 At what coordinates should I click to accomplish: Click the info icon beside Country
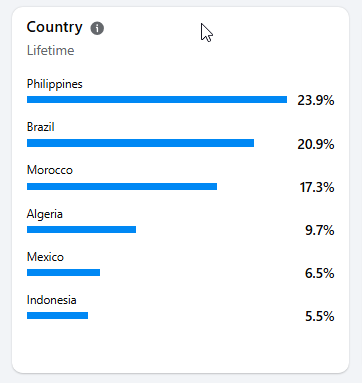click(97, 28)
